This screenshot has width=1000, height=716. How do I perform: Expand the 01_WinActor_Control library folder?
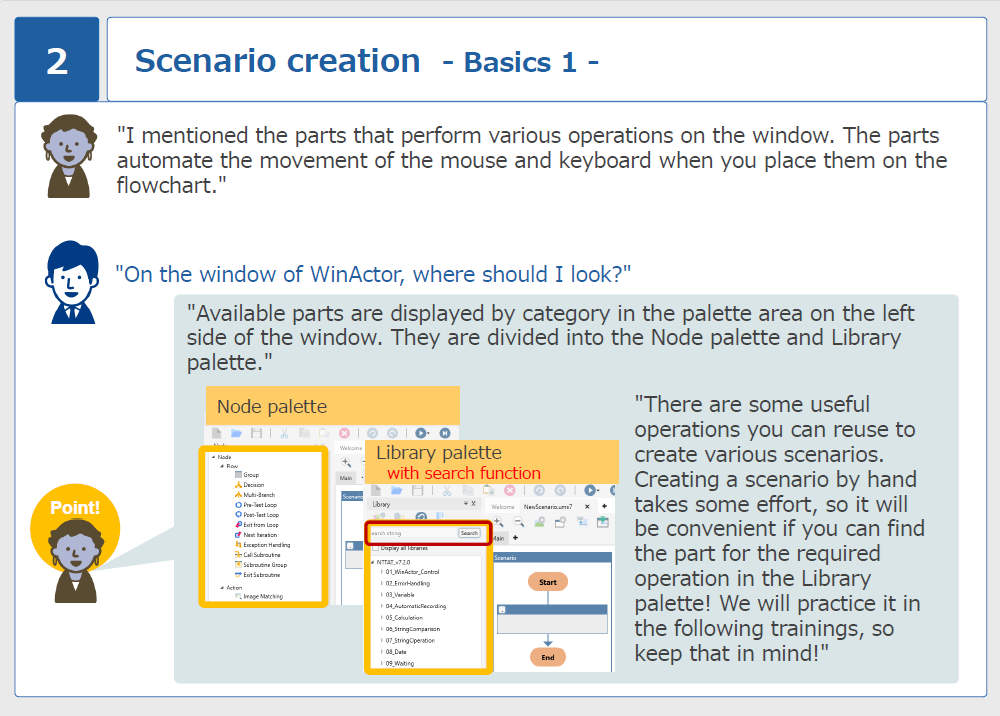pos(381,572)
